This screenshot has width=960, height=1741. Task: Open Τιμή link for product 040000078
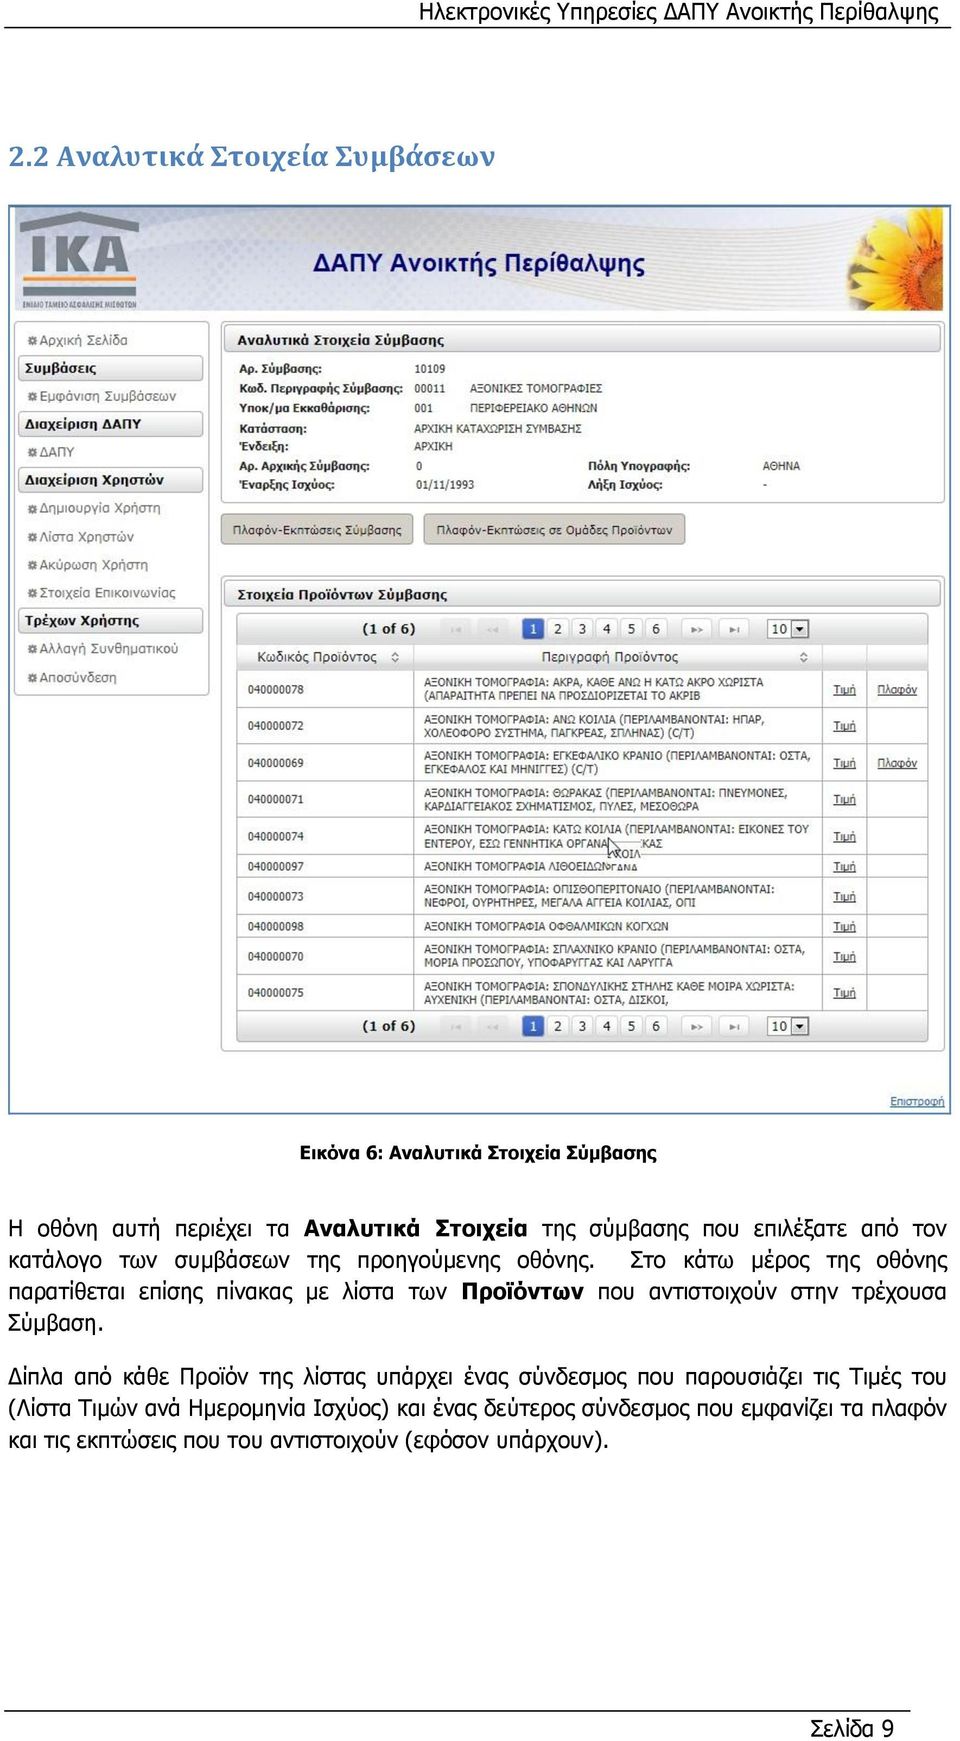tap(845, 690)
